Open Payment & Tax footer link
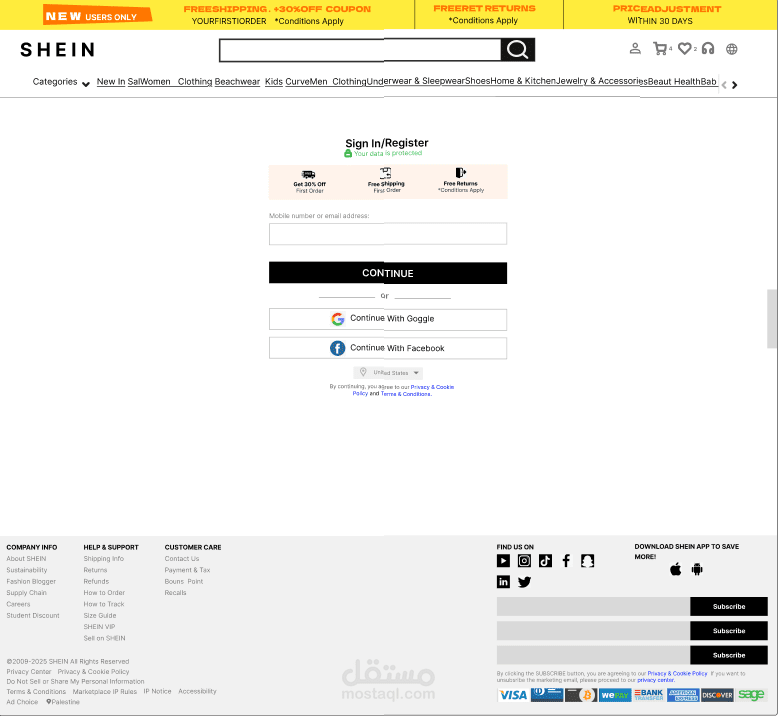778x716 pixels. [188, 570]
